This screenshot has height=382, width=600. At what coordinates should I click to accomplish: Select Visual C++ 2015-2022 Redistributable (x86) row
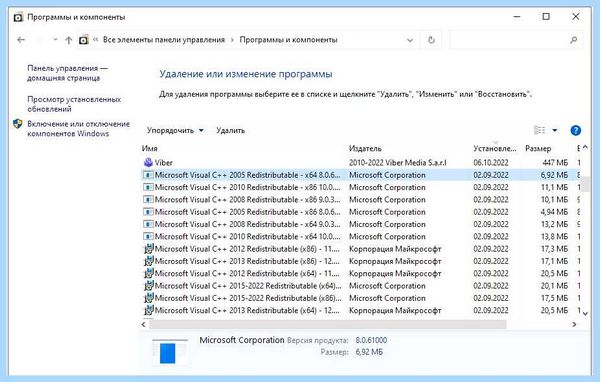pyautogui.click(x=362, y=298)
